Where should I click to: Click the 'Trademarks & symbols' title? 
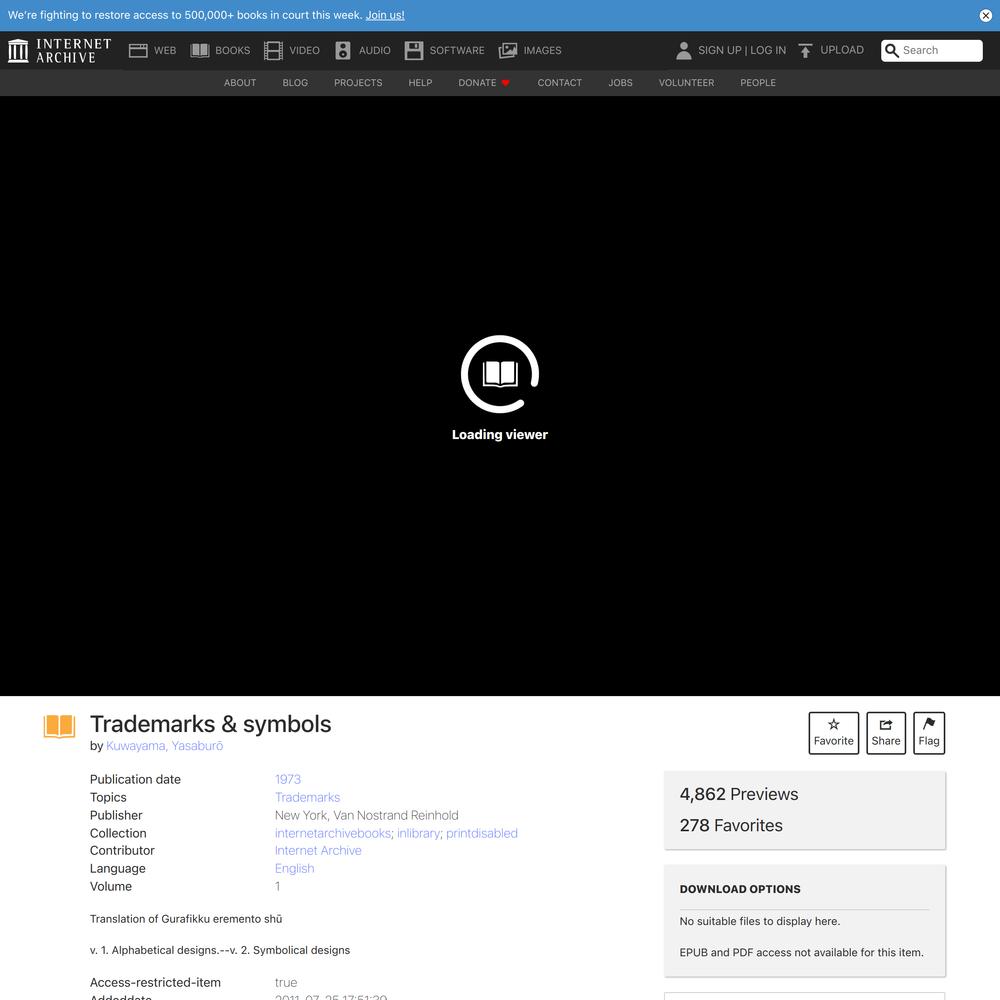210,724
